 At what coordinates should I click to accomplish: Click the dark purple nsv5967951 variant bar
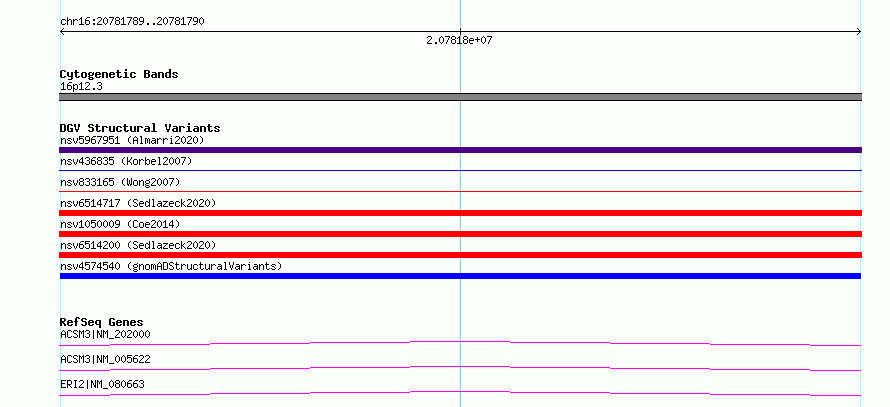coord(460,150)
